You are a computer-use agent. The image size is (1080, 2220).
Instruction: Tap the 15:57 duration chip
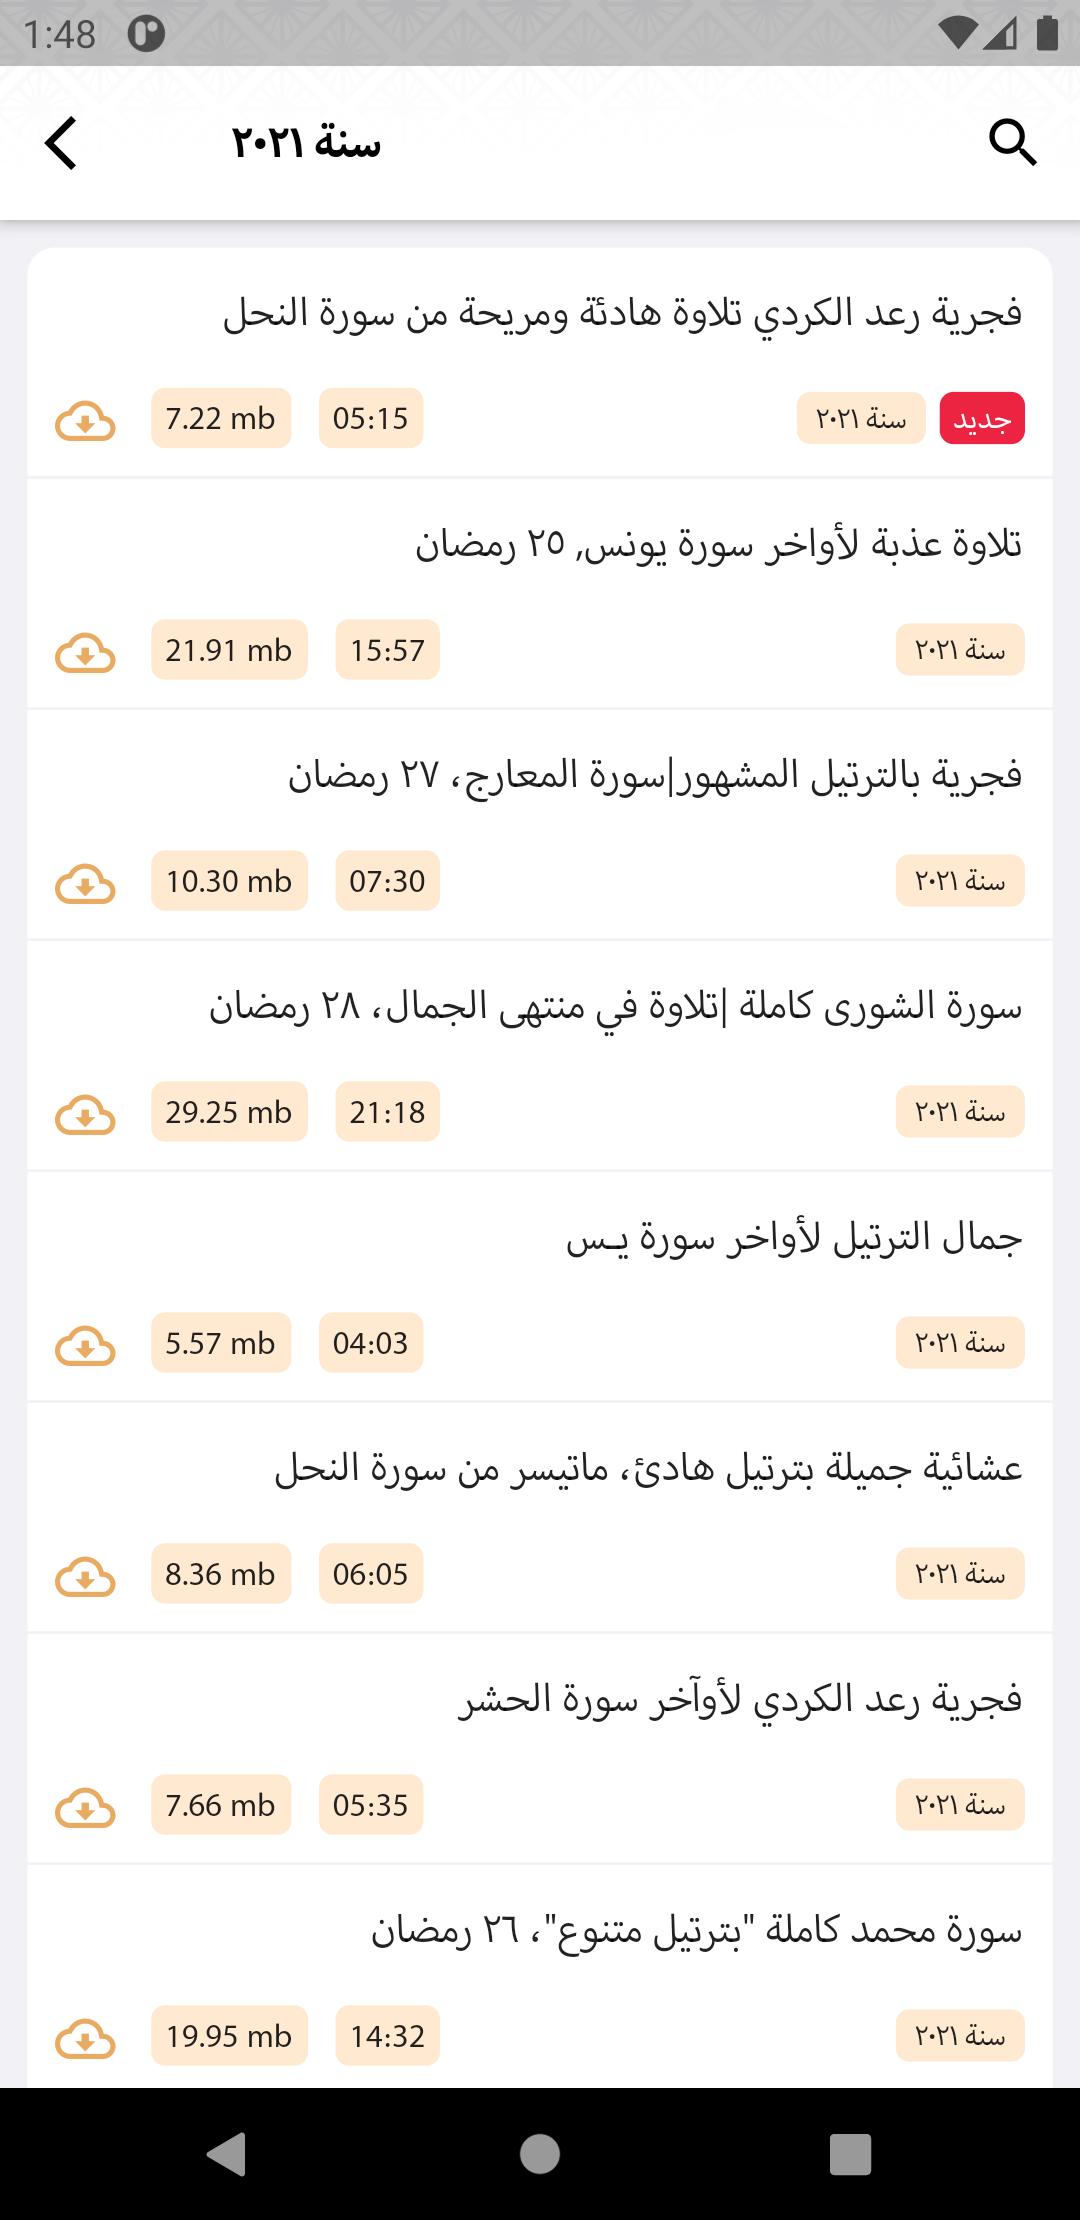pos(387,650)
